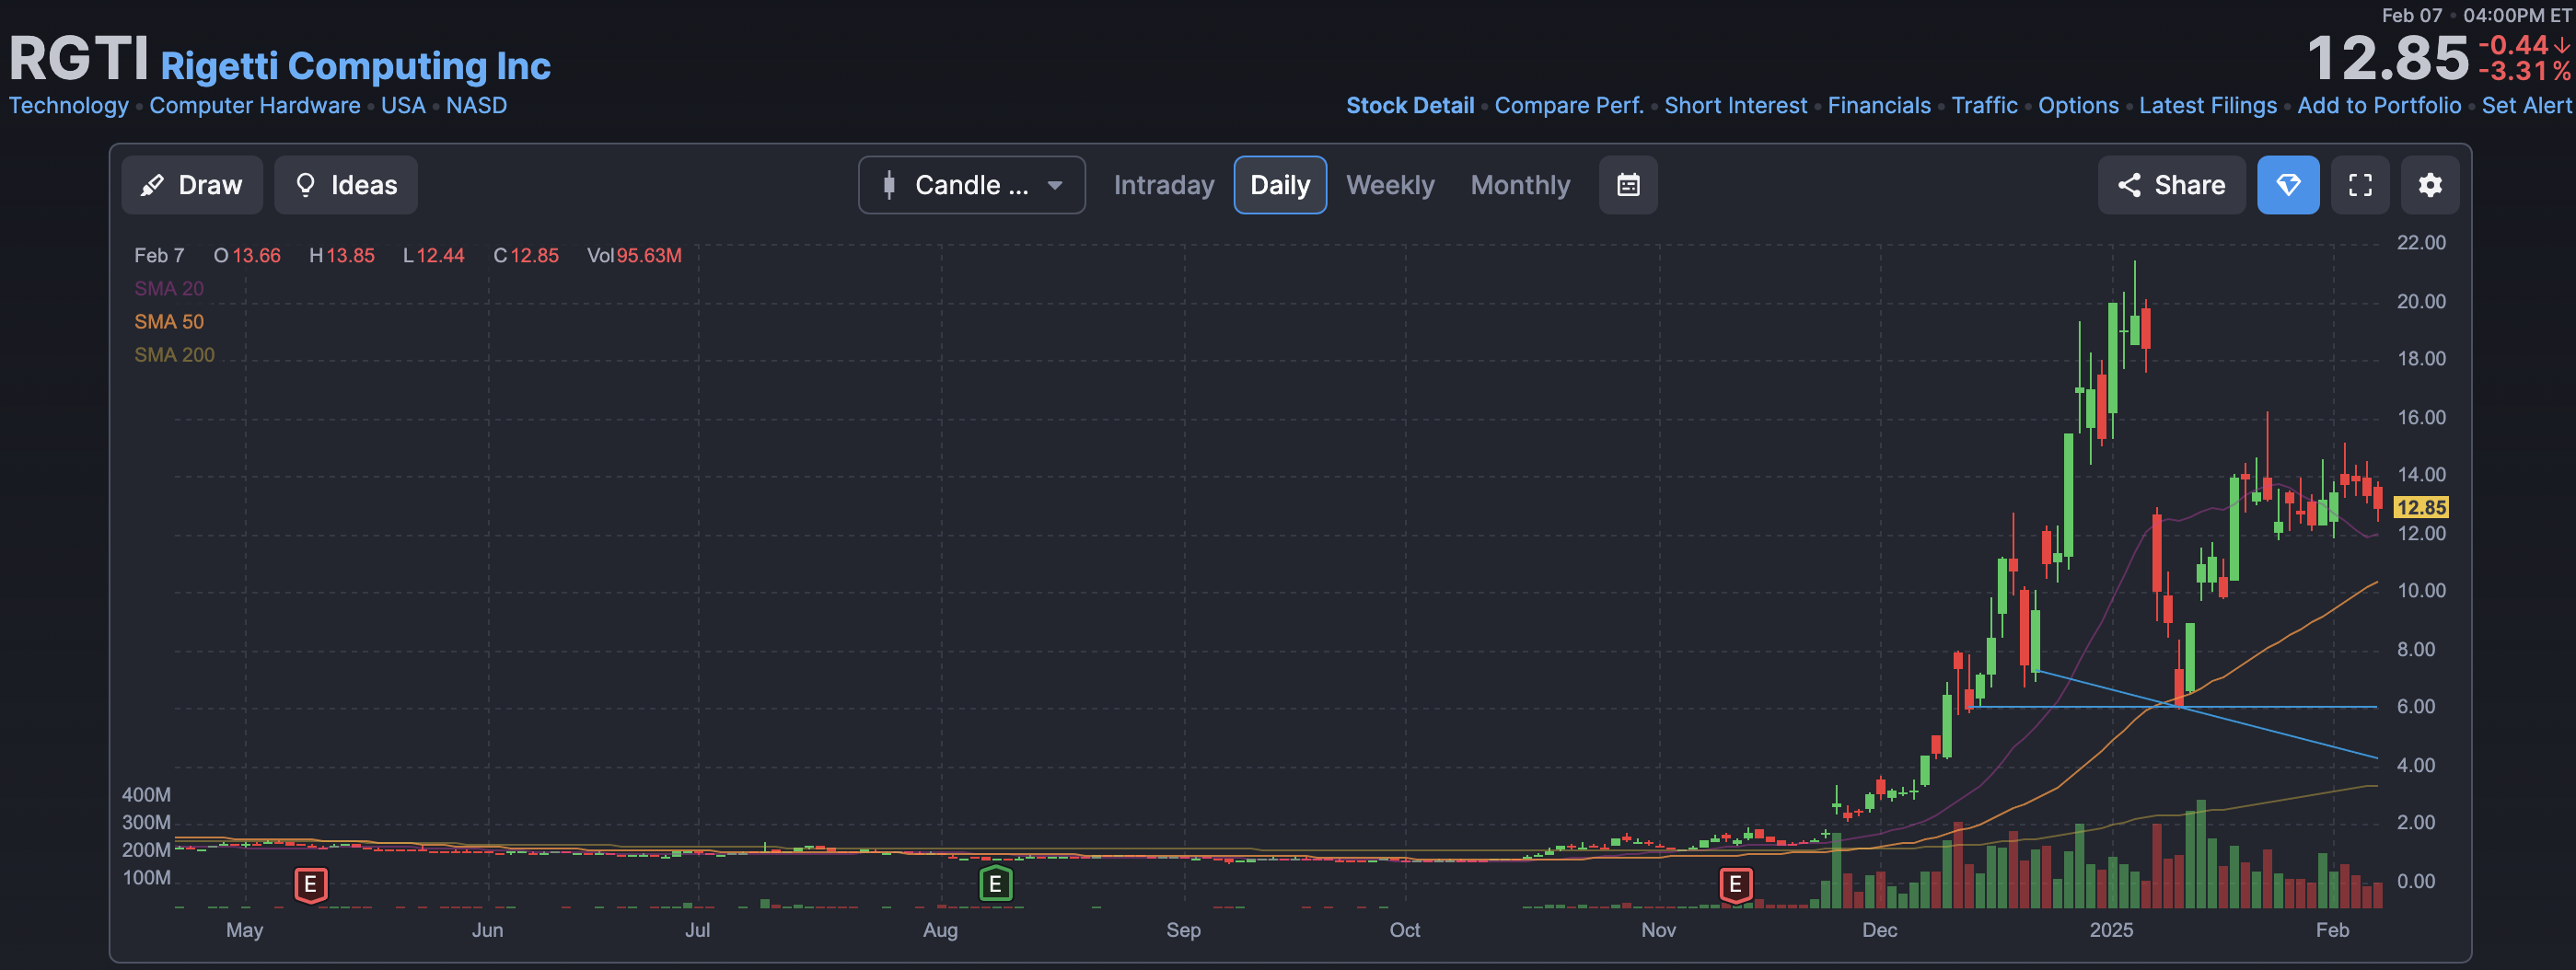Click the -3.31% change value
2576x970 pixels.
pos(2524,71)
